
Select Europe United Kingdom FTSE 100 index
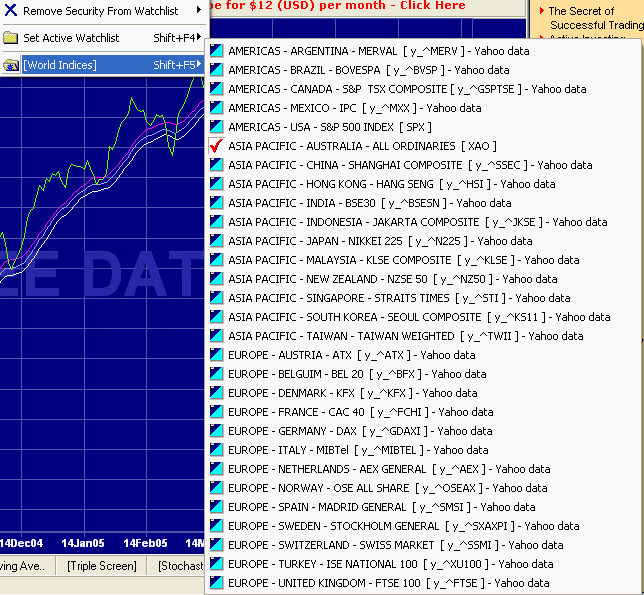(422, 583)
